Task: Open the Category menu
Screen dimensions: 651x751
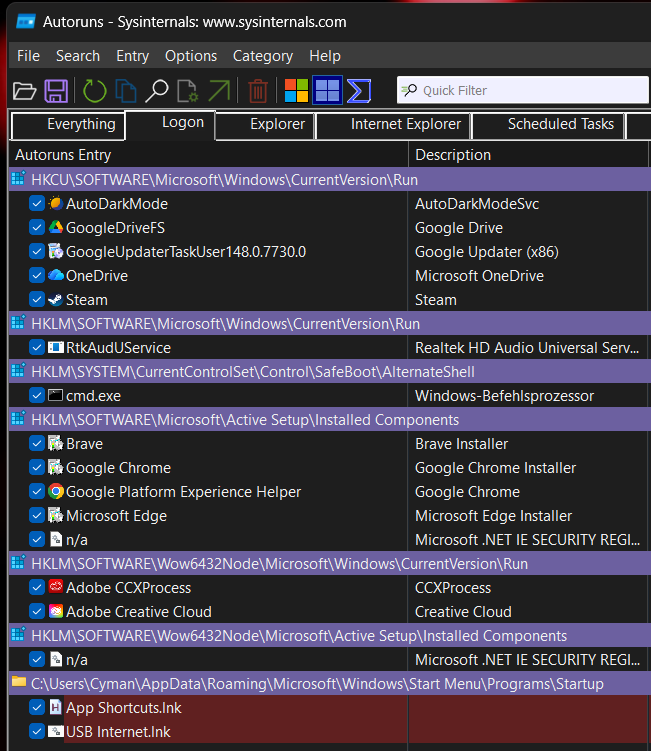Action: pos(263,56)
